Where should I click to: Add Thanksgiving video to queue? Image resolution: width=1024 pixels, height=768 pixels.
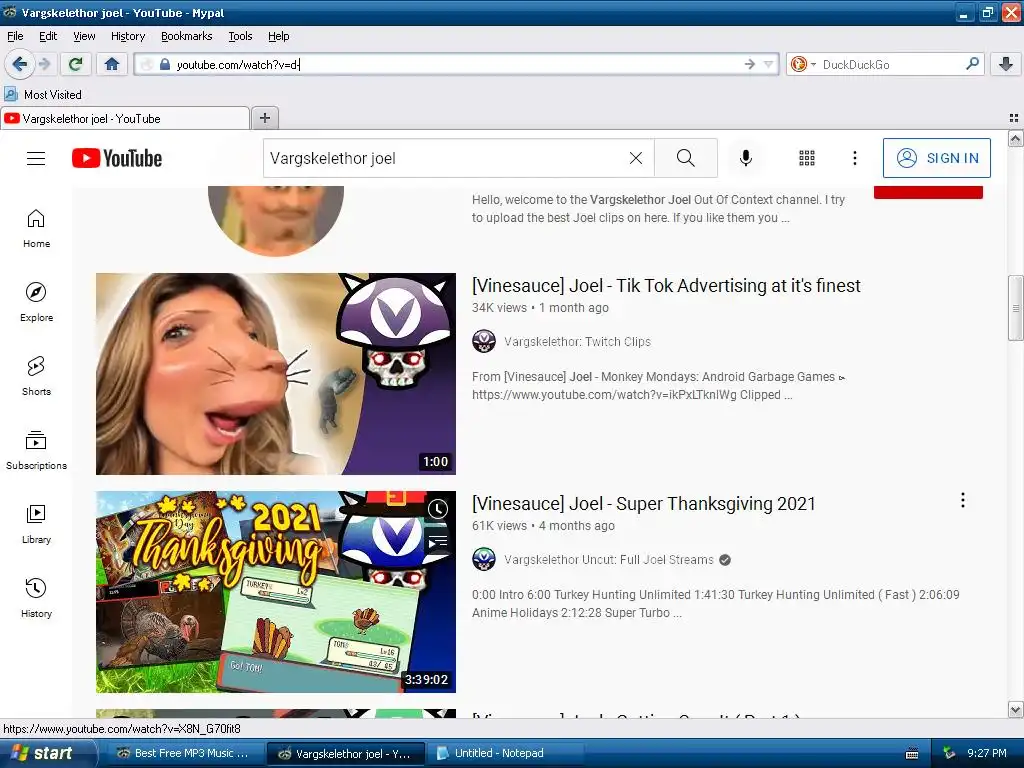(438, 541)
